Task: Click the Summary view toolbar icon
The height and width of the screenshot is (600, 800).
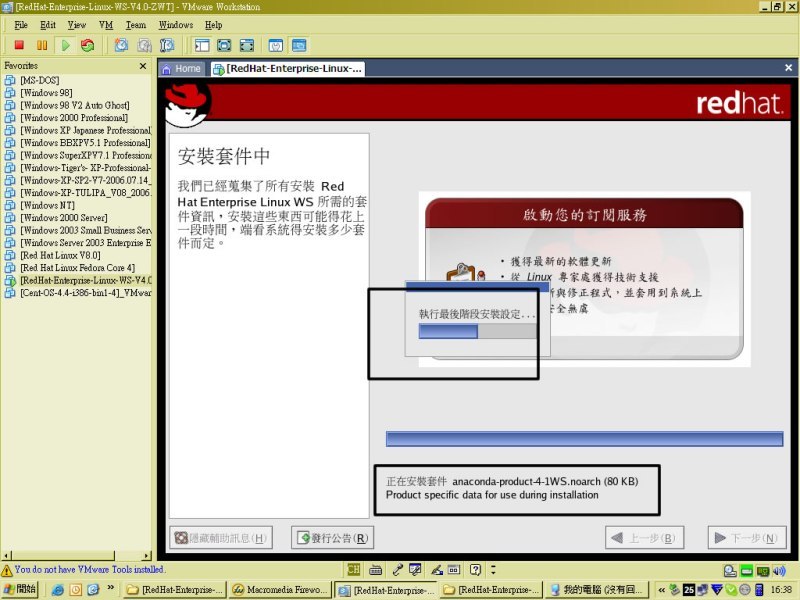Action: (x=276, y=45)
